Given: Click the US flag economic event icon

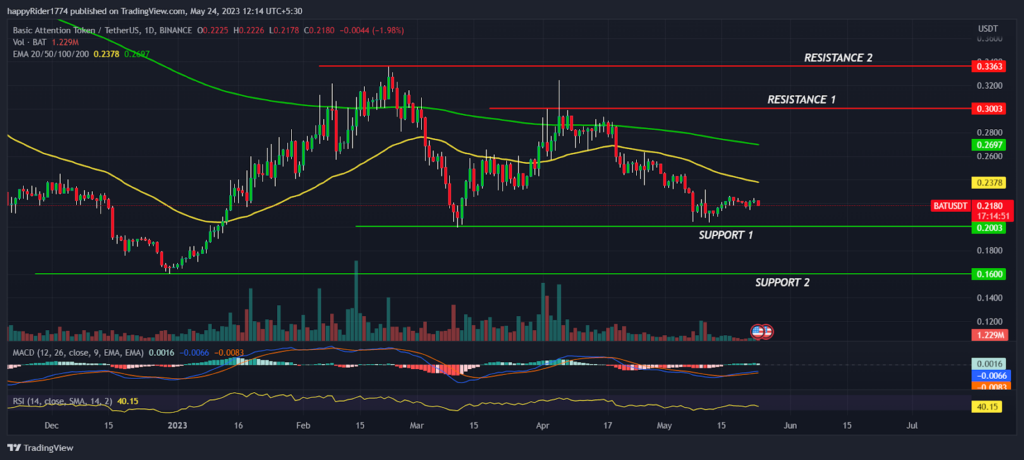Looking at the screenshot, I should (758, 331).
